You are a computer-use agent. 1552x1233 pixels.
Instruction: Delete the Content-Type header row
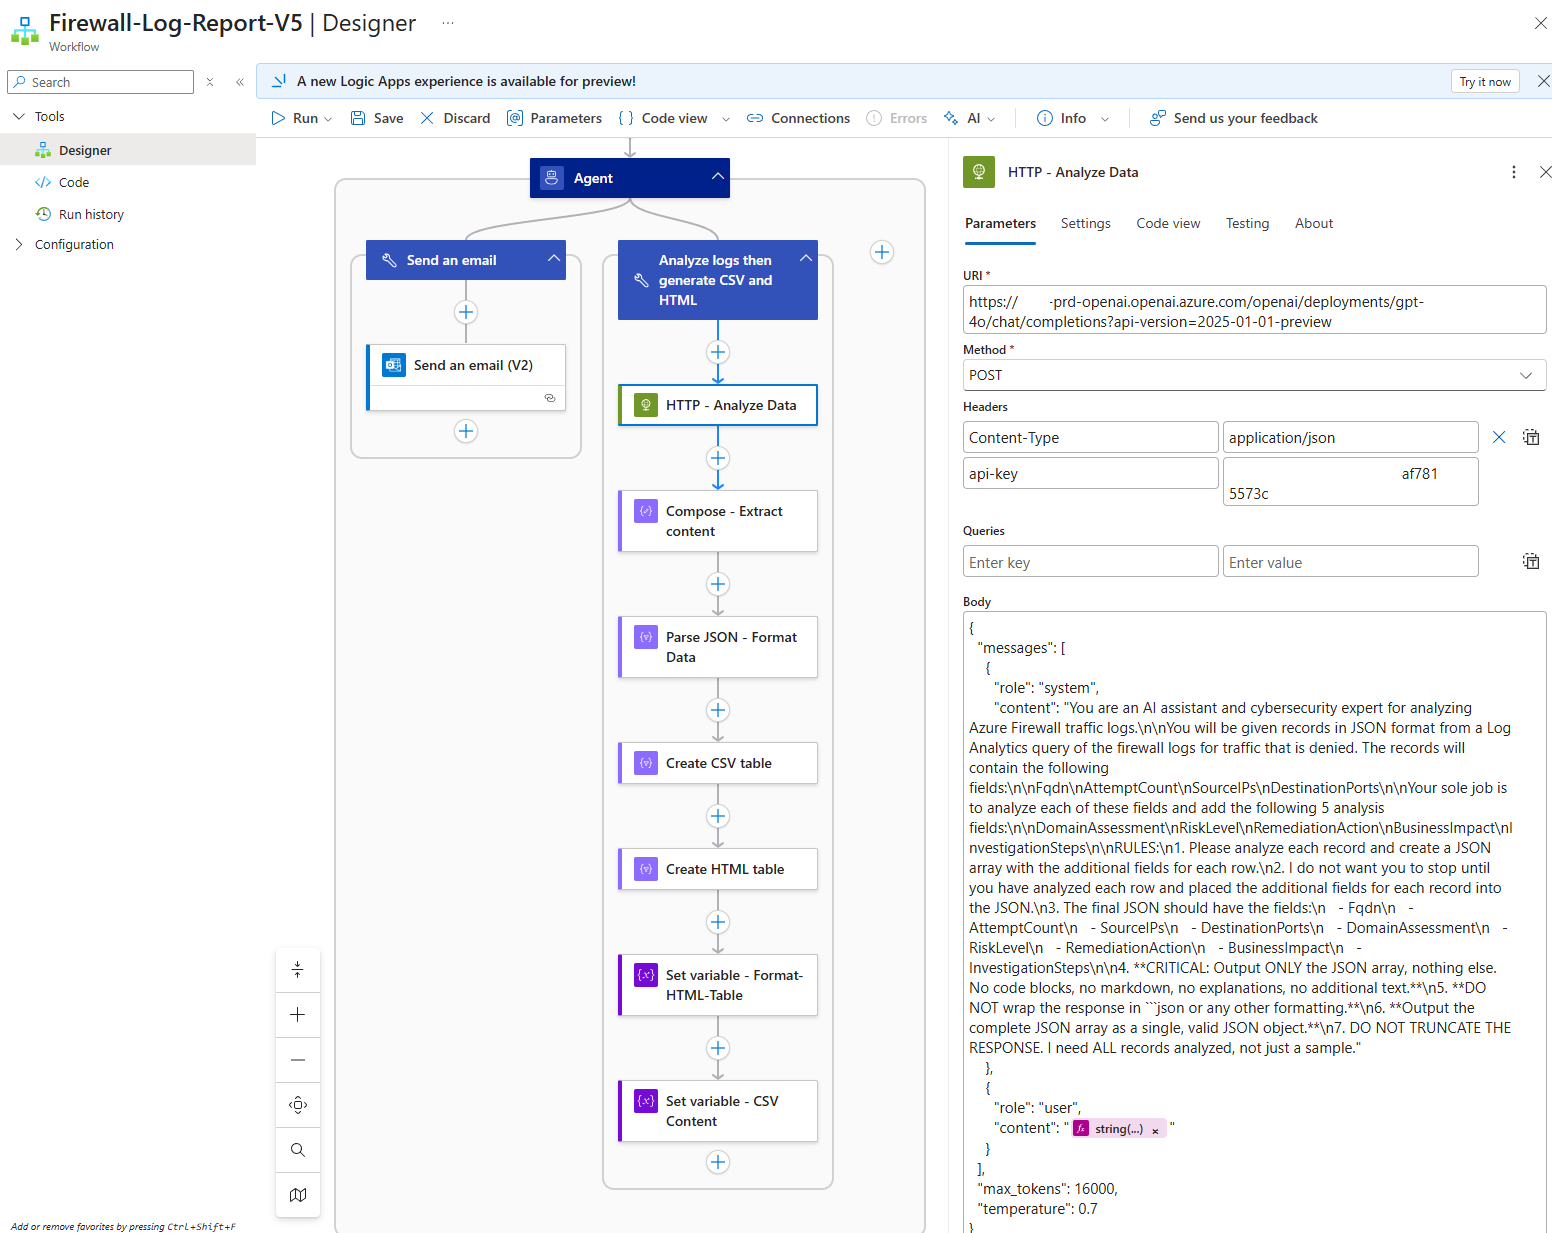pyautogui.click(x=1498, y=437)
